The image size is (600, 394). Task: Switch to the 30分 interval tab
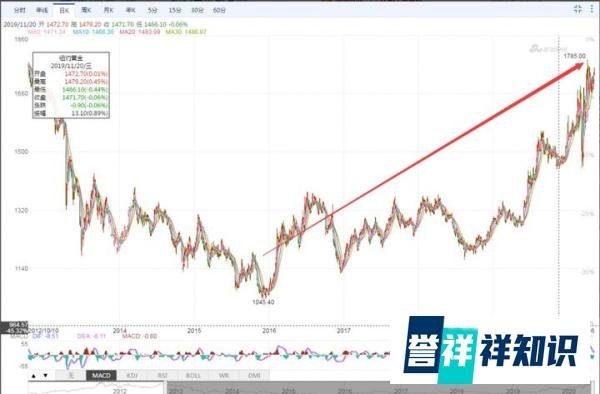pos(197,10)
